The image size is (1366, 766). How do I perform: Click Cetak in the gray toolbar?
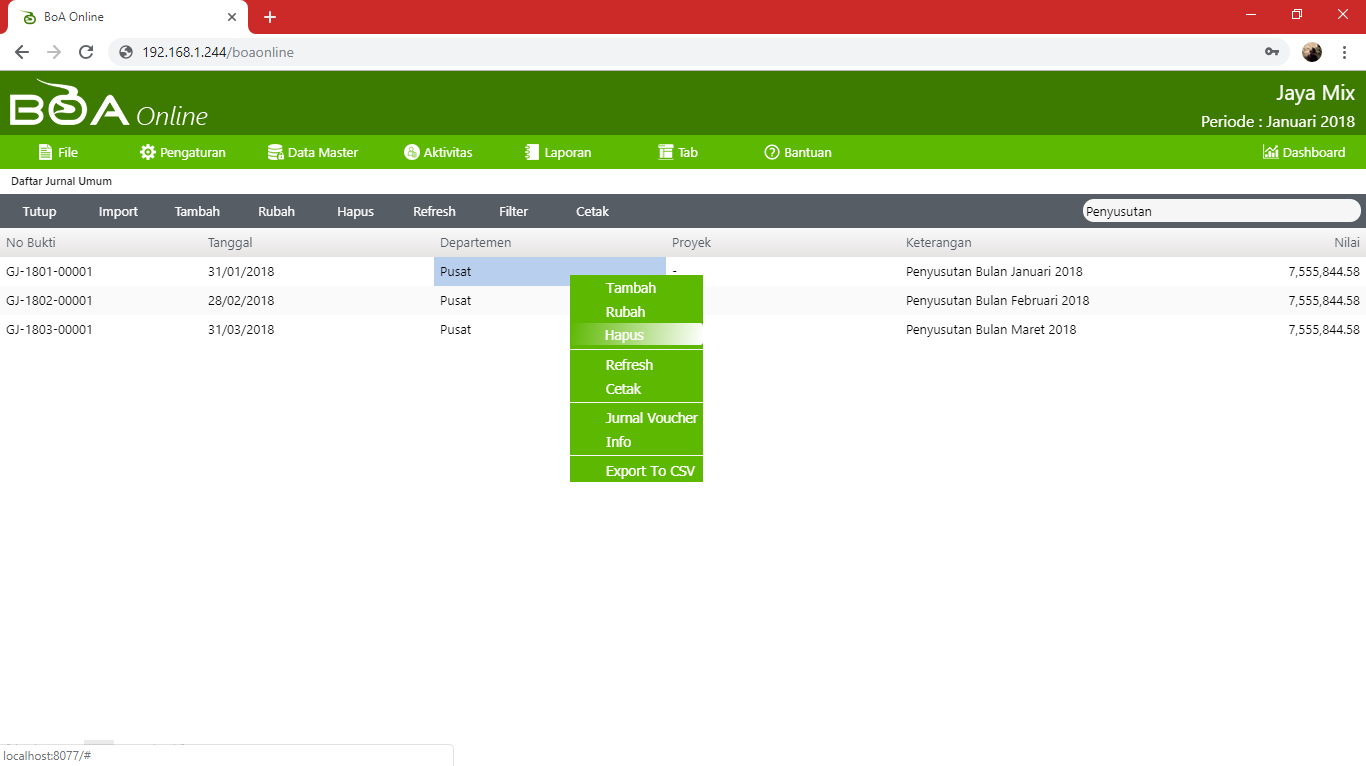592,211
